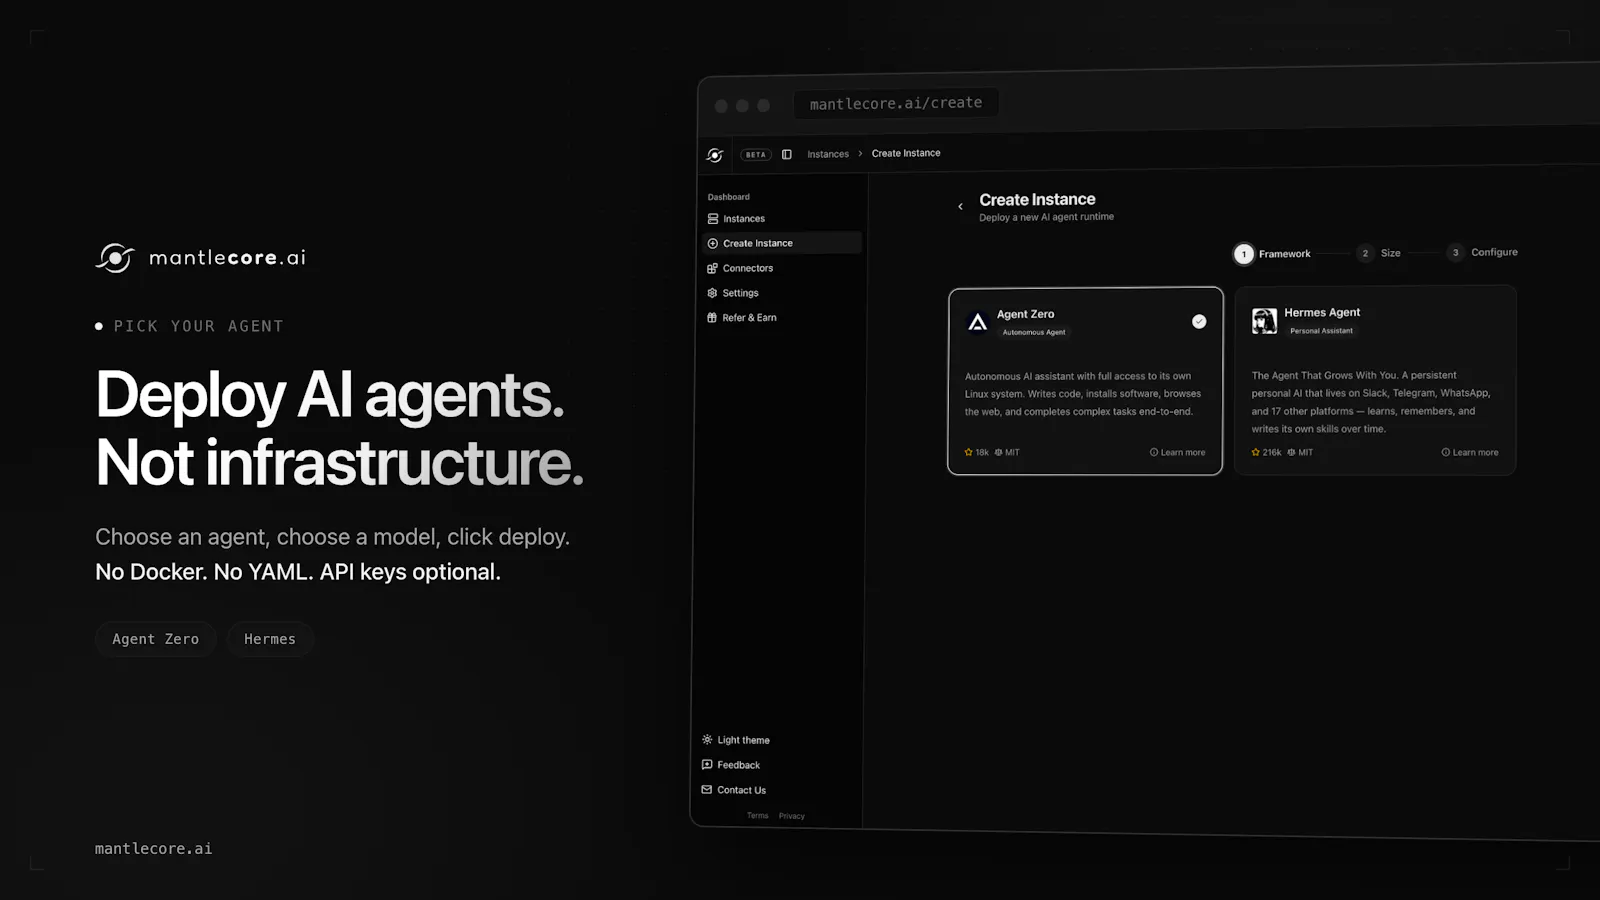Open the Terms link

[x=758, y=816]
